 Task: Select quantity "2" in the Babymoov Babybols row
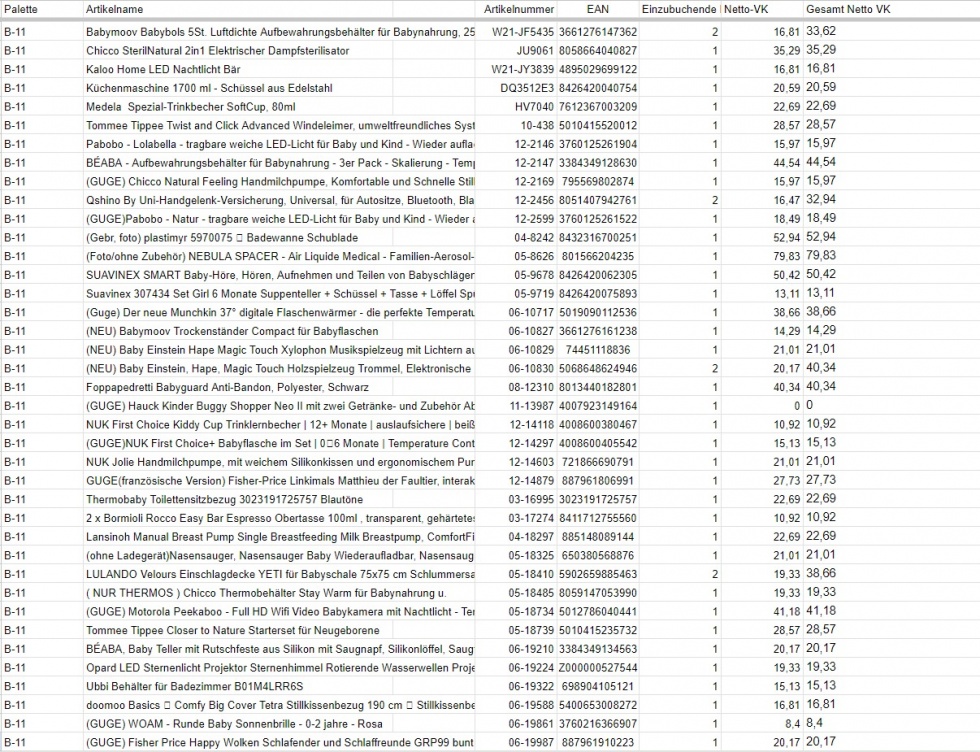point(715,32)
